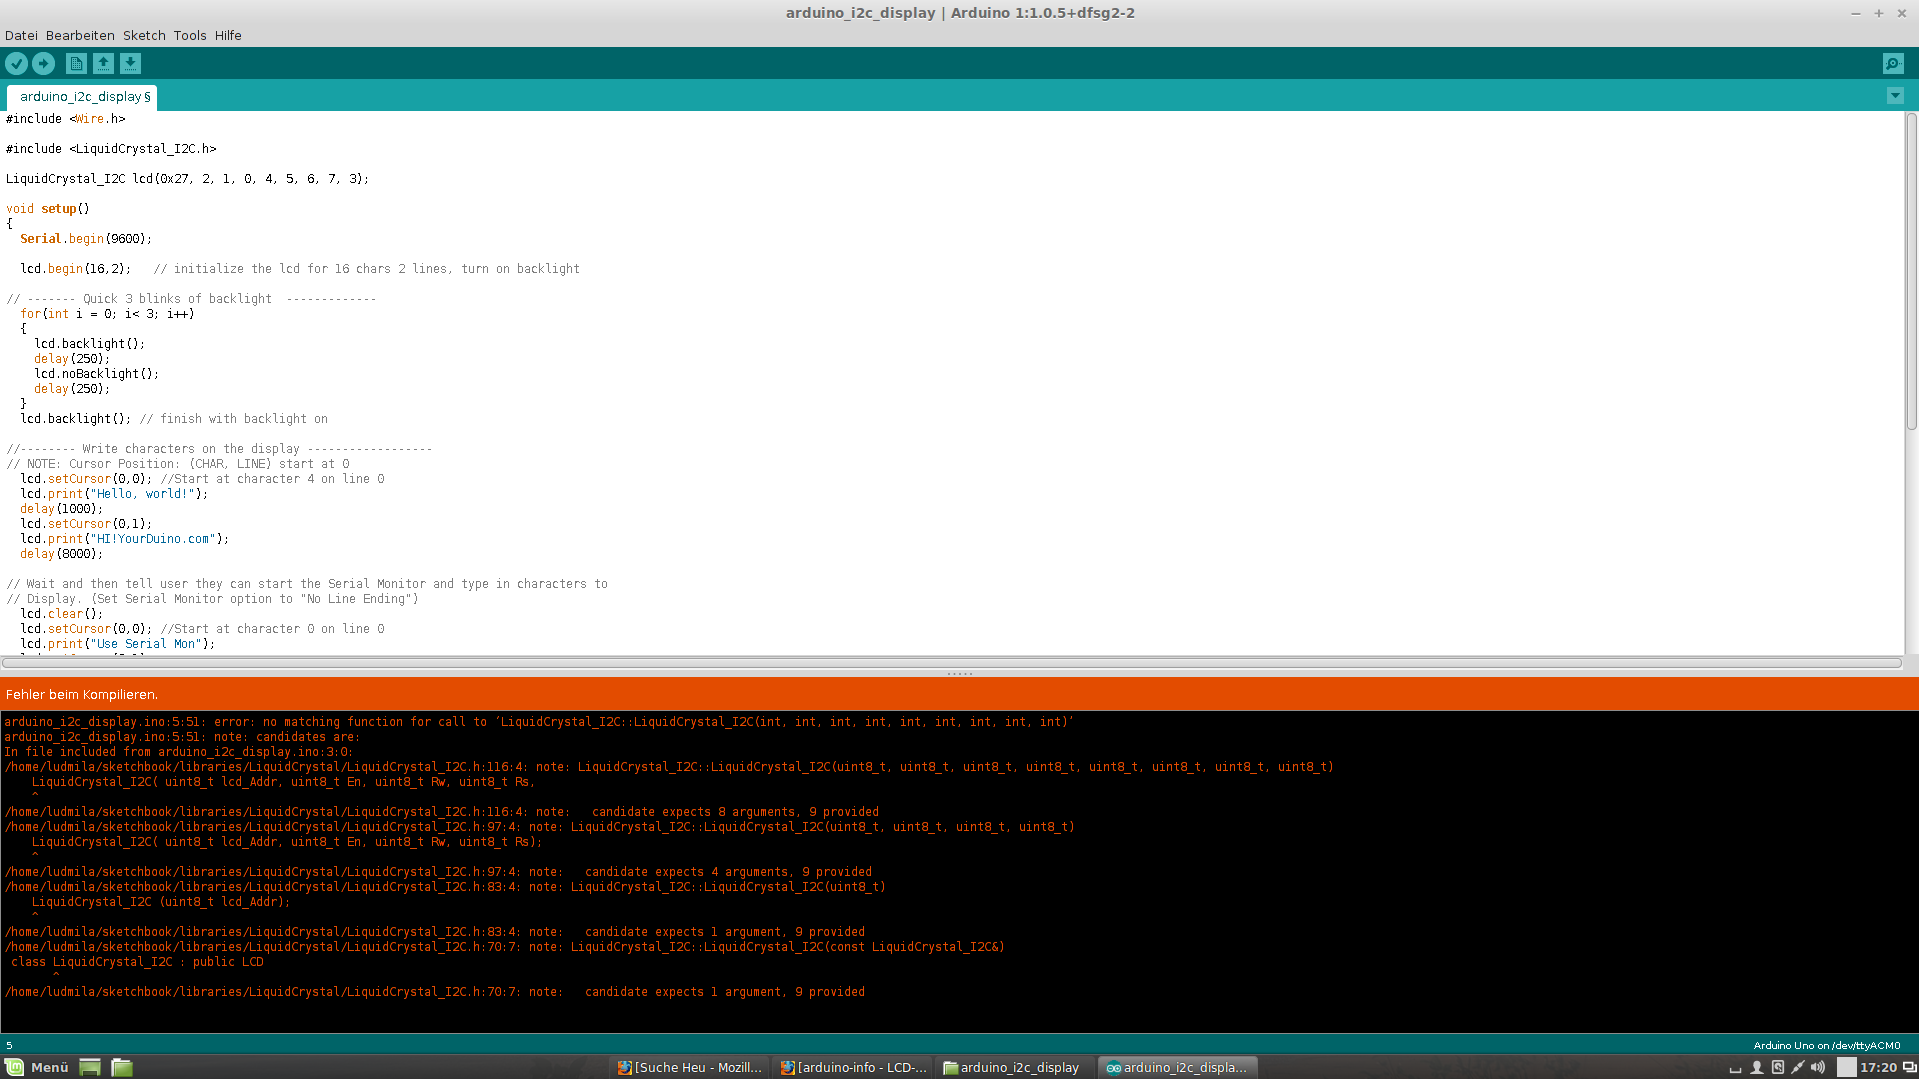Click the 17:20 clock in the panel
1919x1079 pixels.
[x=1878, y=1067]
